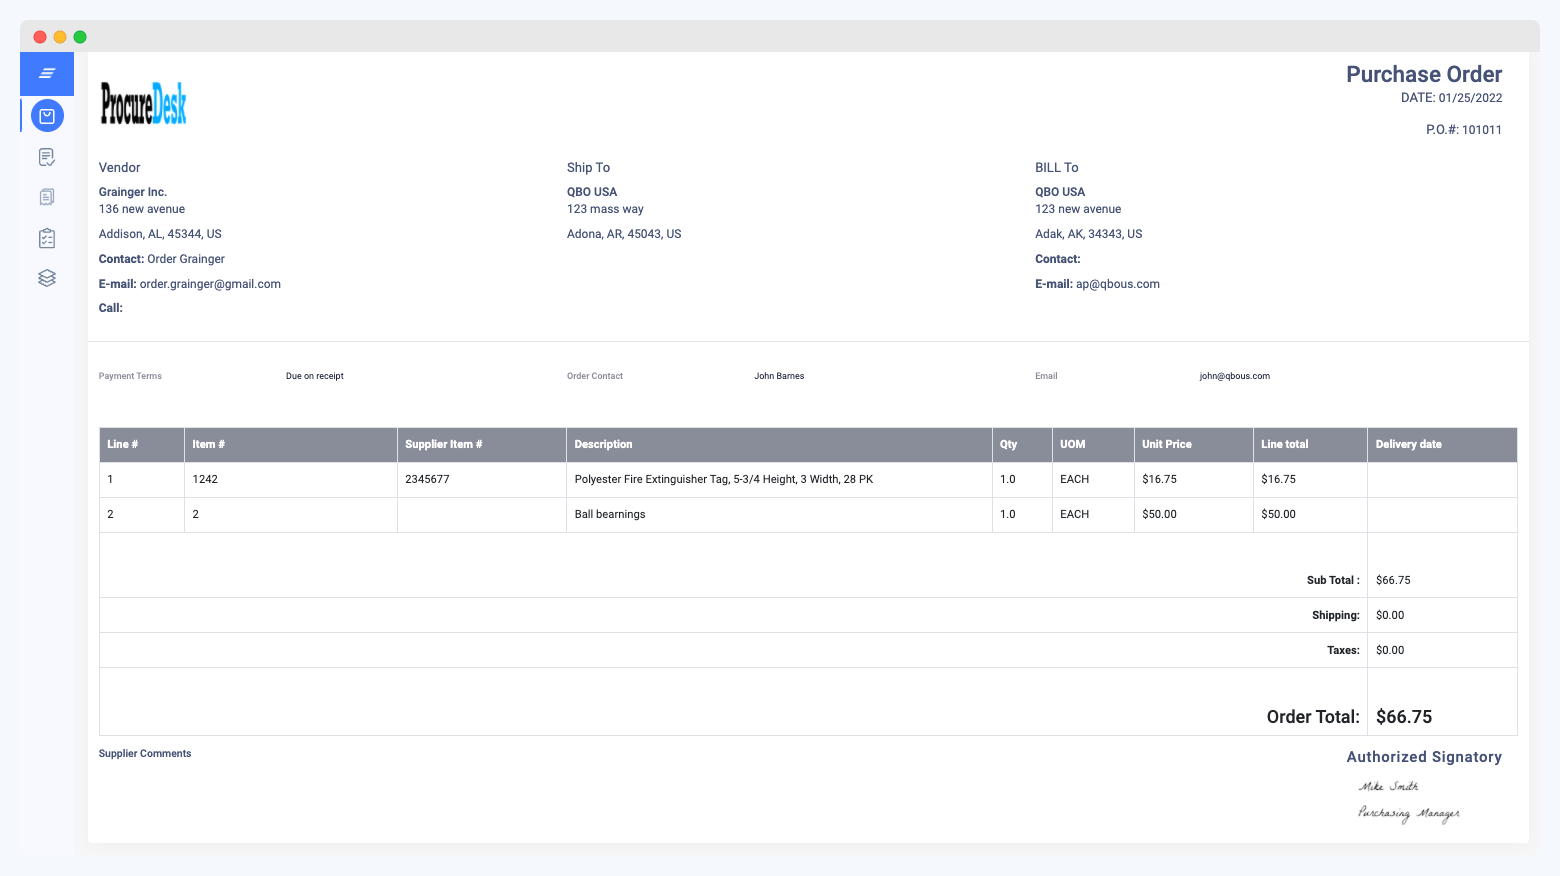Select the Description column header
The image size is (1560, 876).
[603, 444]
